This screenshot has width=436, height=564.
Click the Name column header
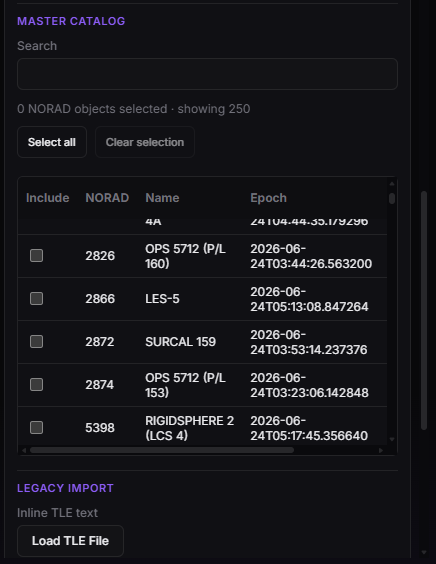tap(162, 198)
